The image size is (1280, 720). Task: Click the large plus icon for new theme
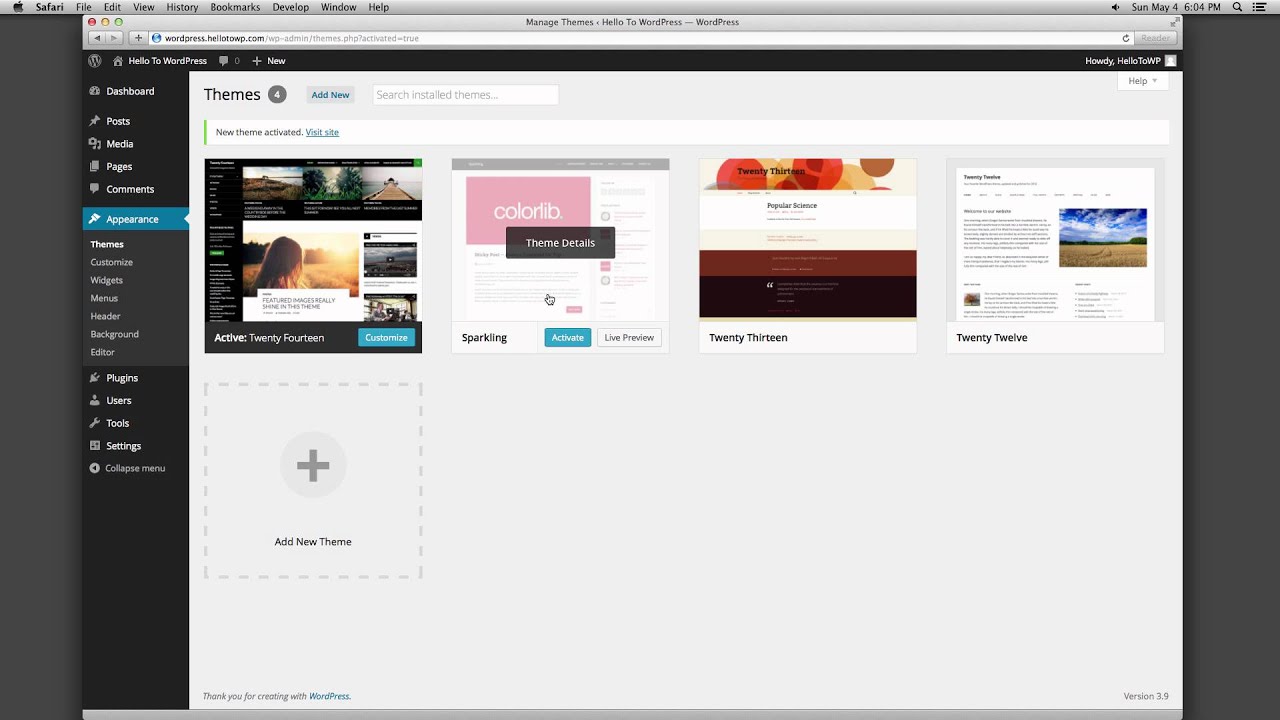click(x=313, y=465)
